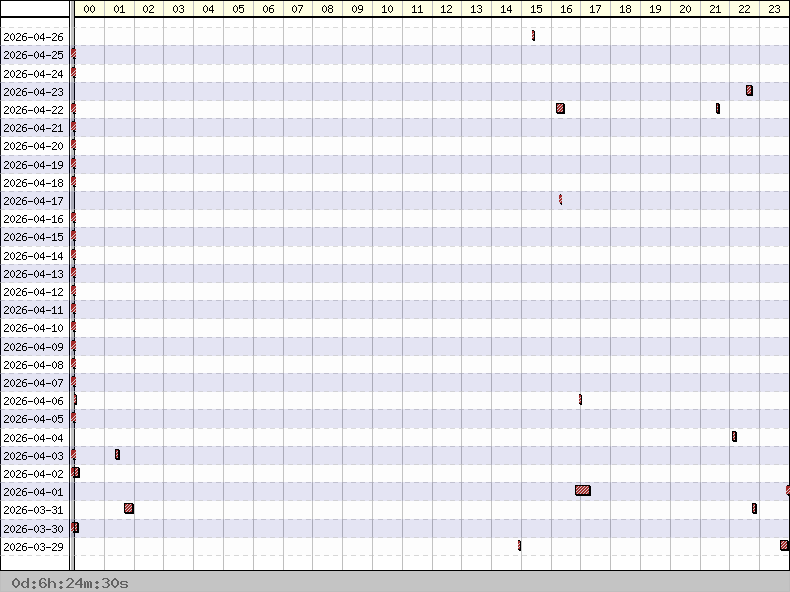The height and width of the screenshot is (592, 790).
Task: Select the 2026-04-03 marker at hour 01
Action: pos(117,454)
